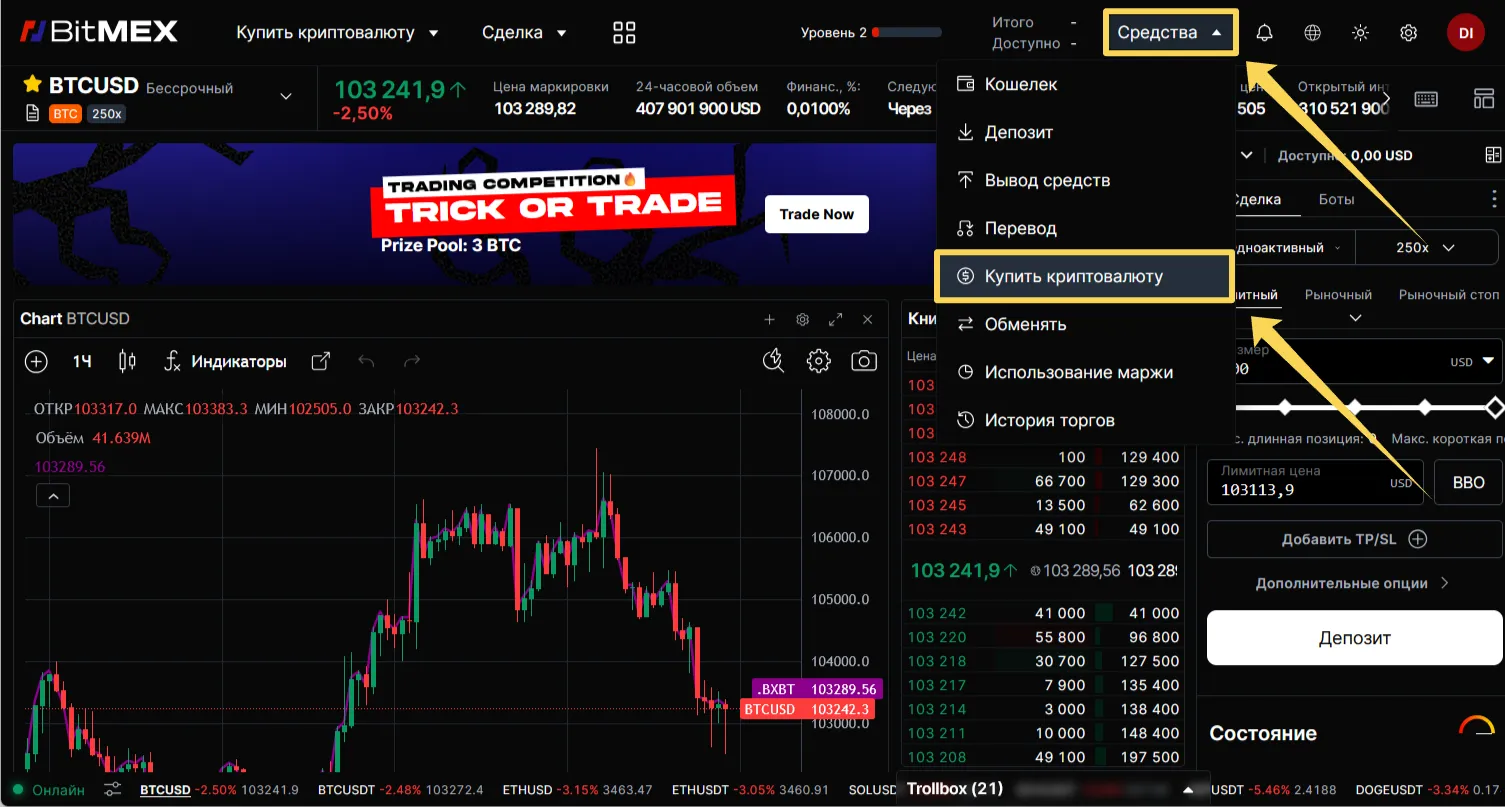Open the 250x leverage dropdown
The image size is (1505, 807).
(1427, 247)
